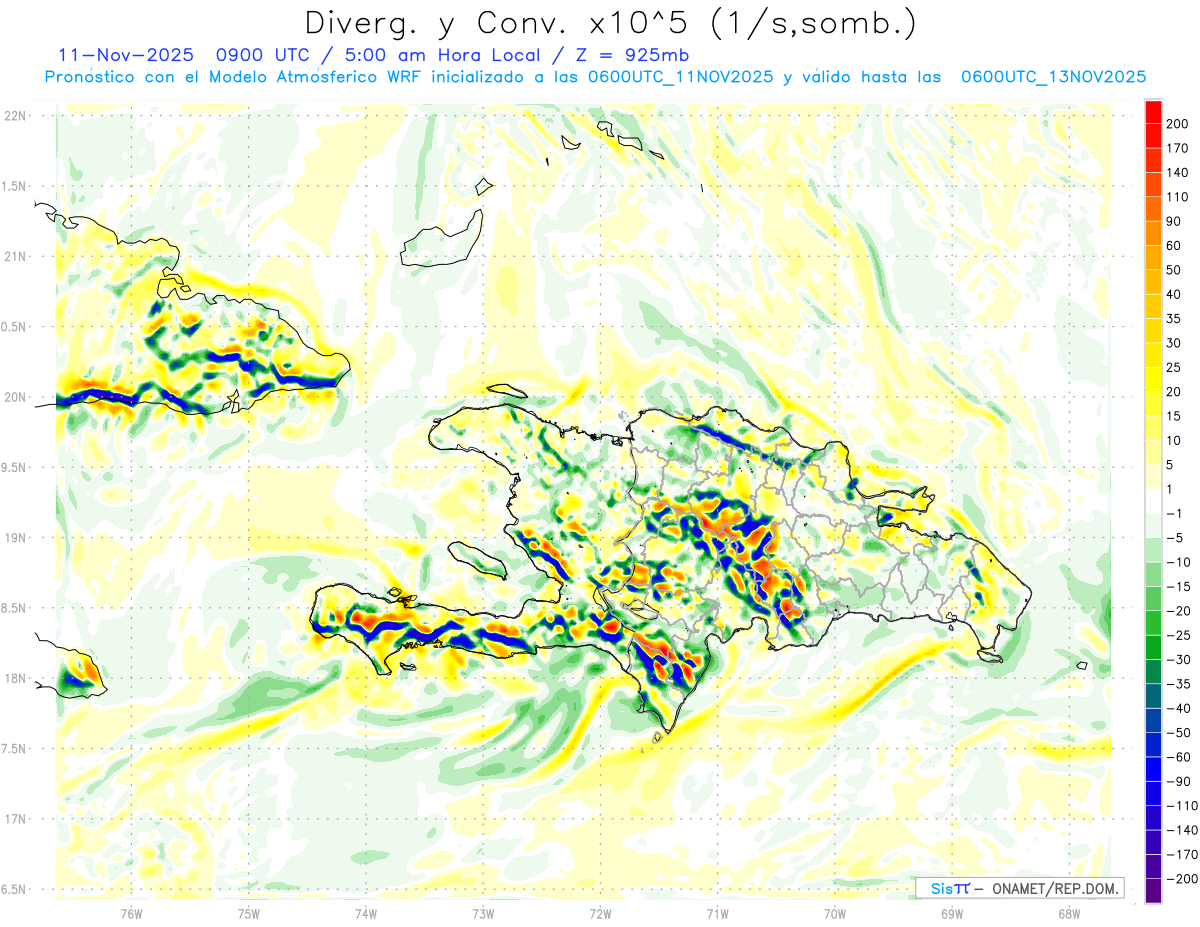Click the '8.5N' latitude label

tap(15, 608)
